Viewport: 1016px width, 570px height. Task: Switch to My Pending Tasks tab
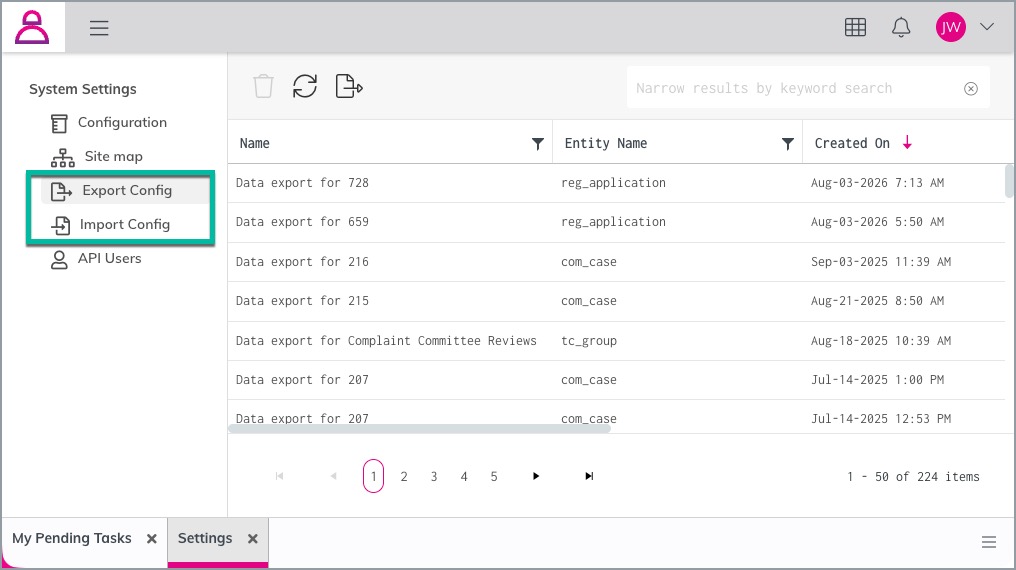(72, 538)
